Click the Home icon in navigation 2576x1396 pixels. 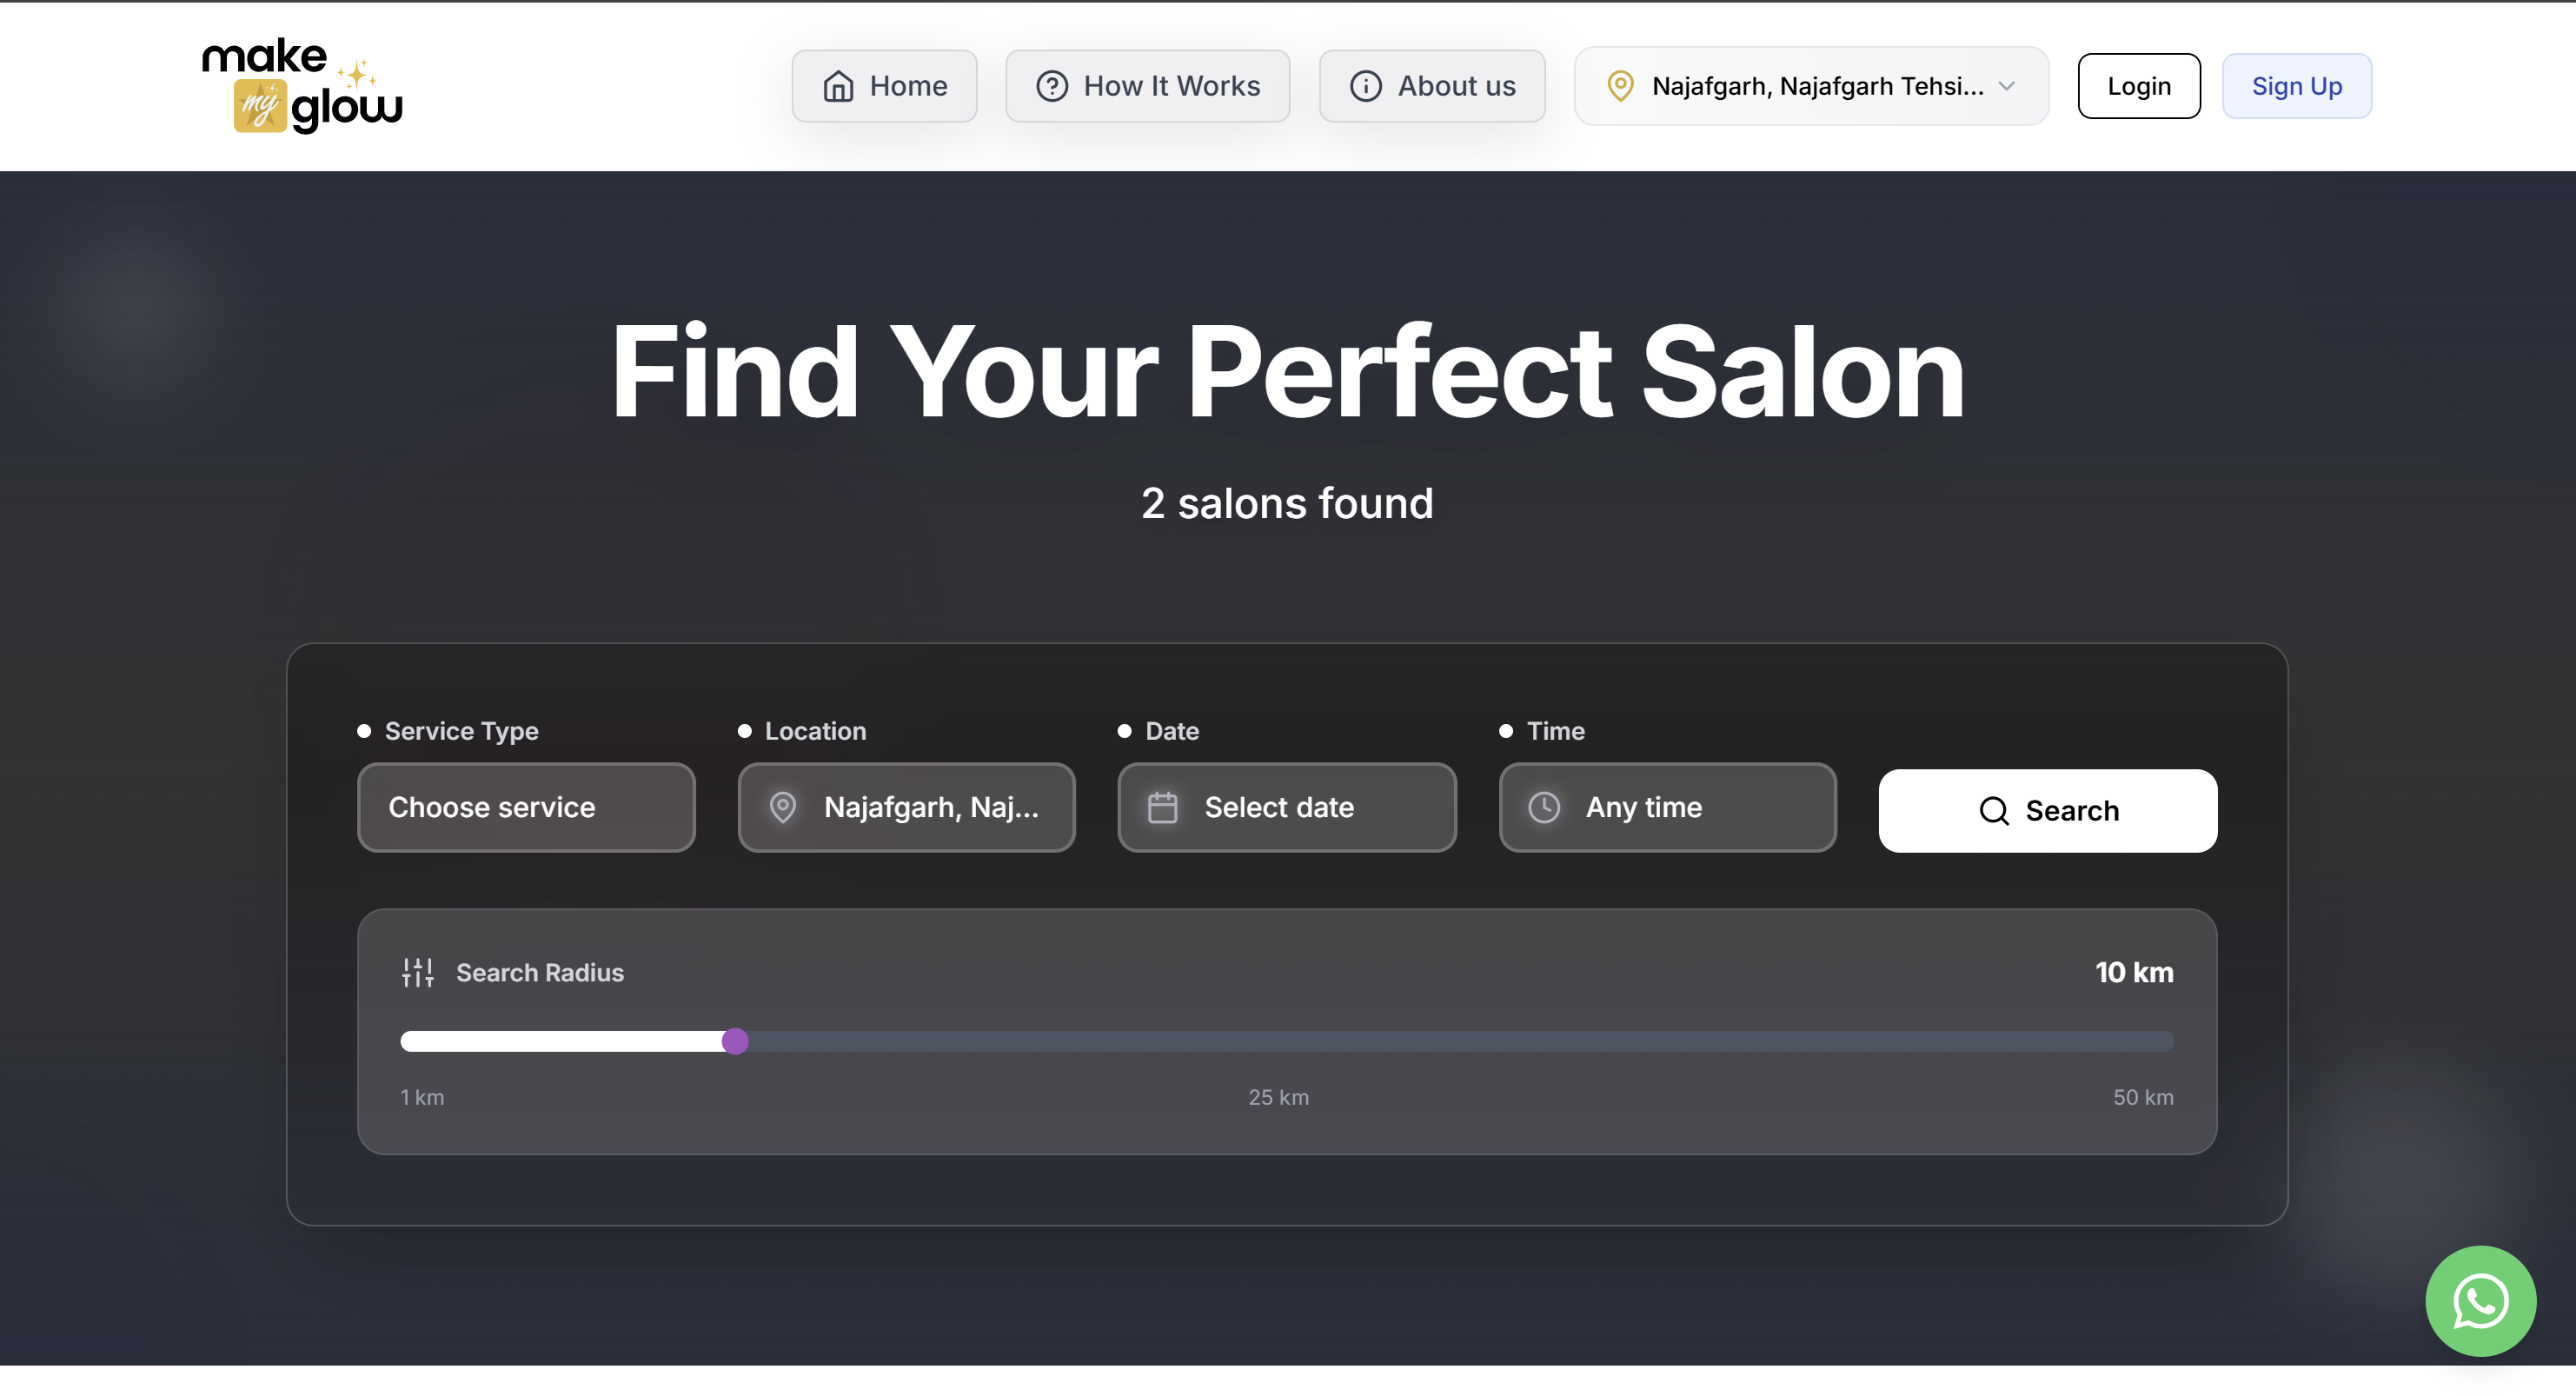(840, 86)
